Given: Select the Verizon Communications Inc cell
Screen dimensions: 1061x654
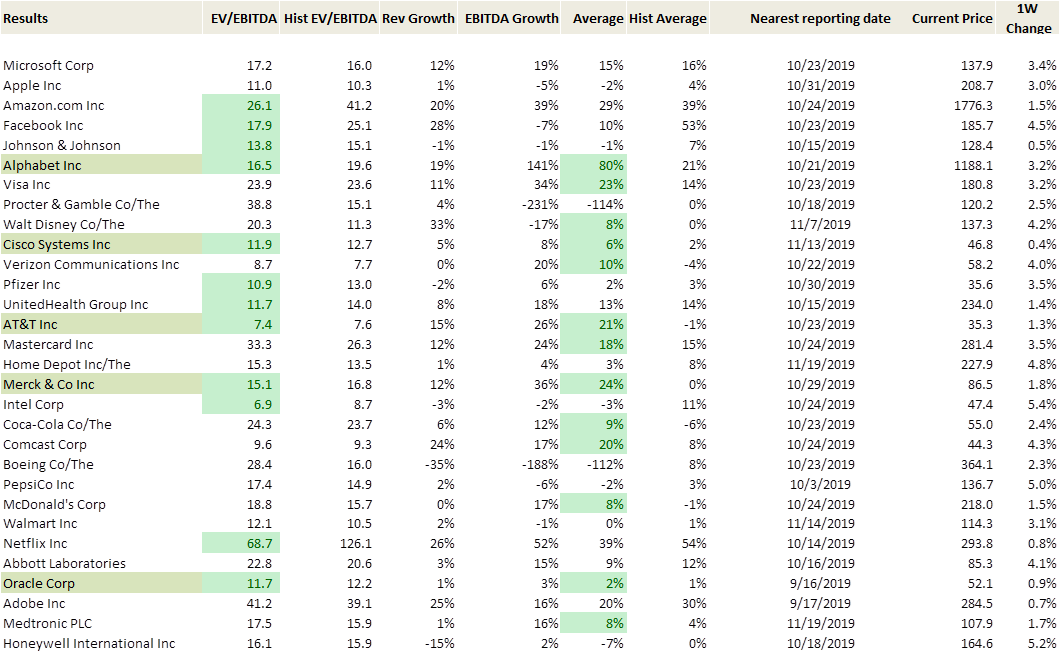Looking at the screenshot, I should (x=91, y=264).
